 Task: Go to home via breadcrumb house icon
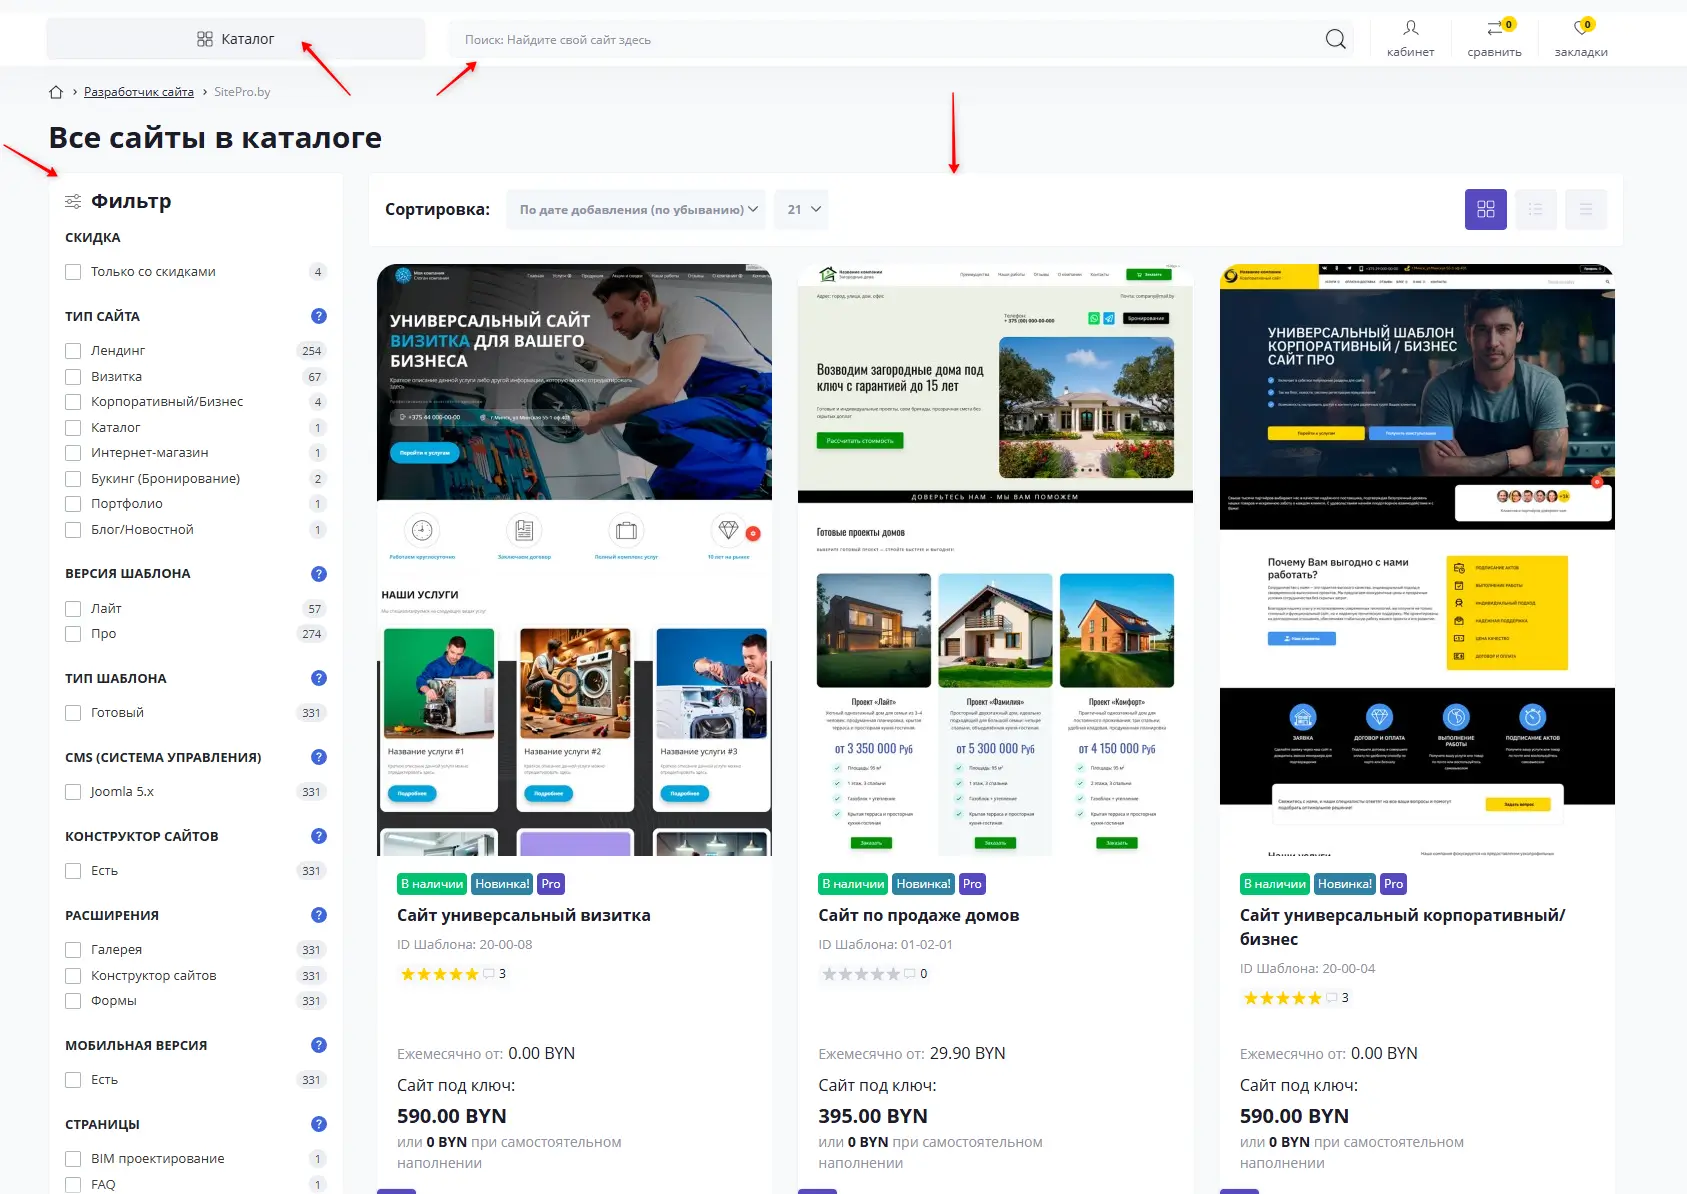point(56,92)
